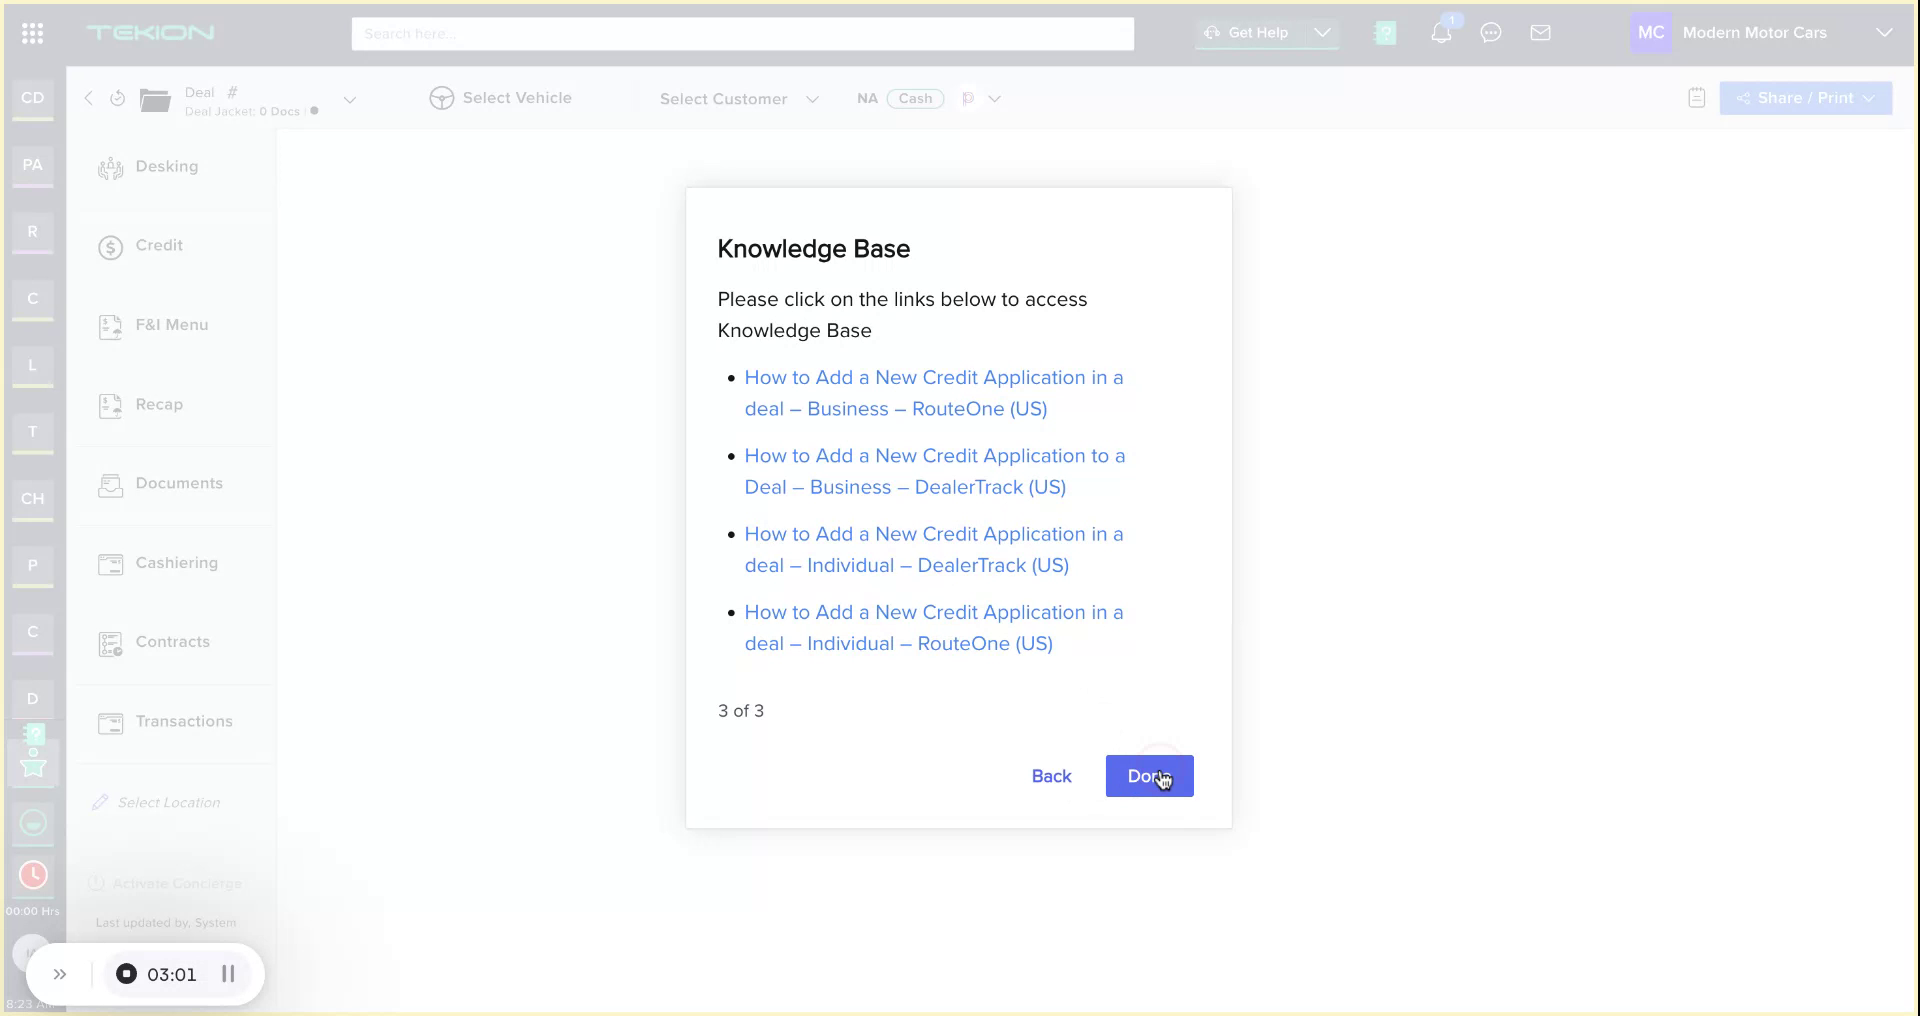Expand the Modern Motor Cars account dropdown
This screenshot has height=1016, width=1920.
coord(1886,32)
